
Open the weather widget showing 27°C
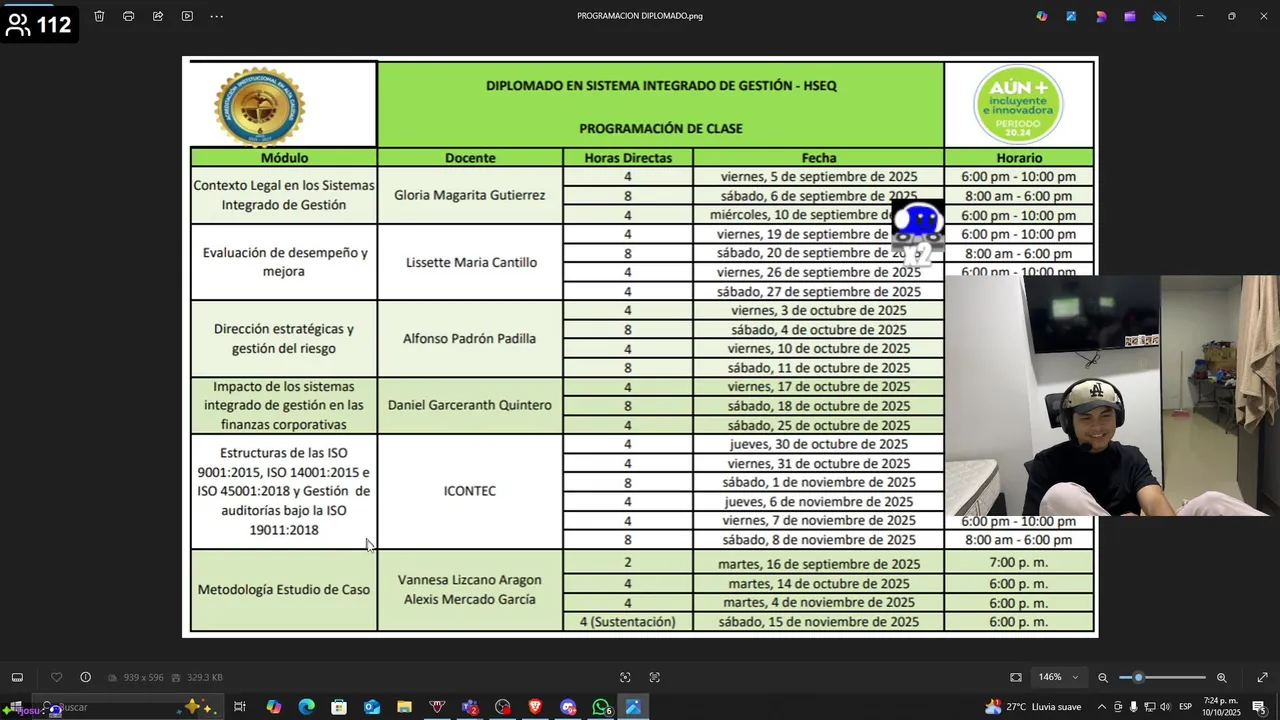point(1033,707)
